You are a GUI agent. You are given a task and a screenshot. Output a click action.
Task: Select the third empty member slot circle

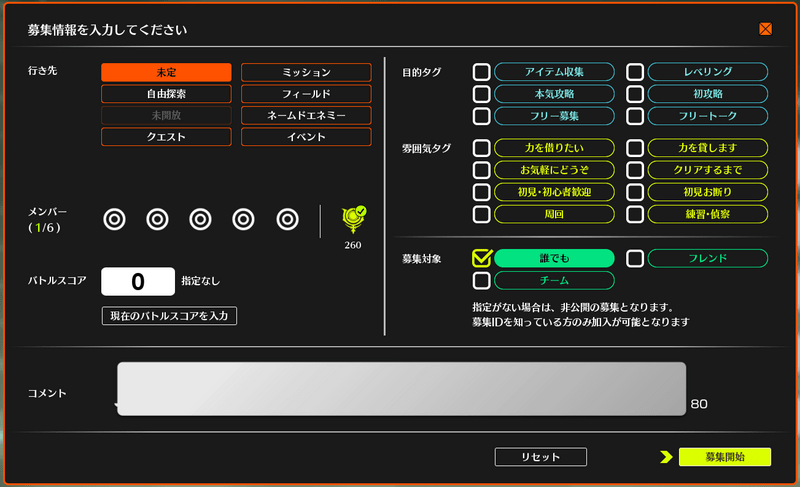[x=201, y=220]
